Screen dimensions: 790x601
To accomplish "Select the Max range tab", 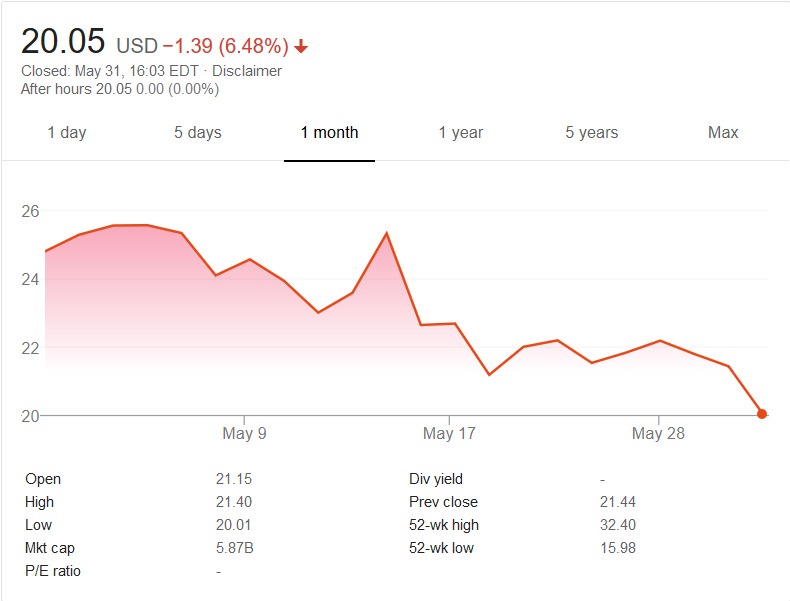I will 723,132.
